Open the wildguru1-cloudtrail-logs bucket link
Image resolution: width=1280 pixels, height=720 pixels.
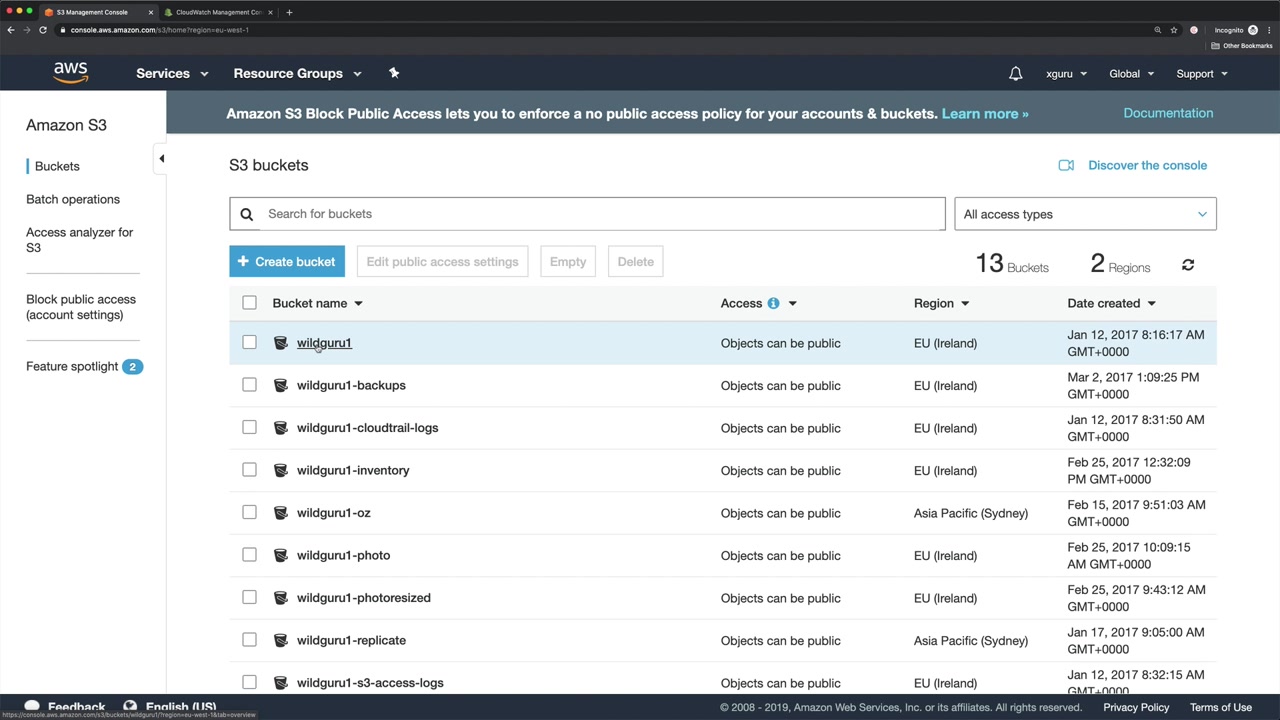point(367,428)
